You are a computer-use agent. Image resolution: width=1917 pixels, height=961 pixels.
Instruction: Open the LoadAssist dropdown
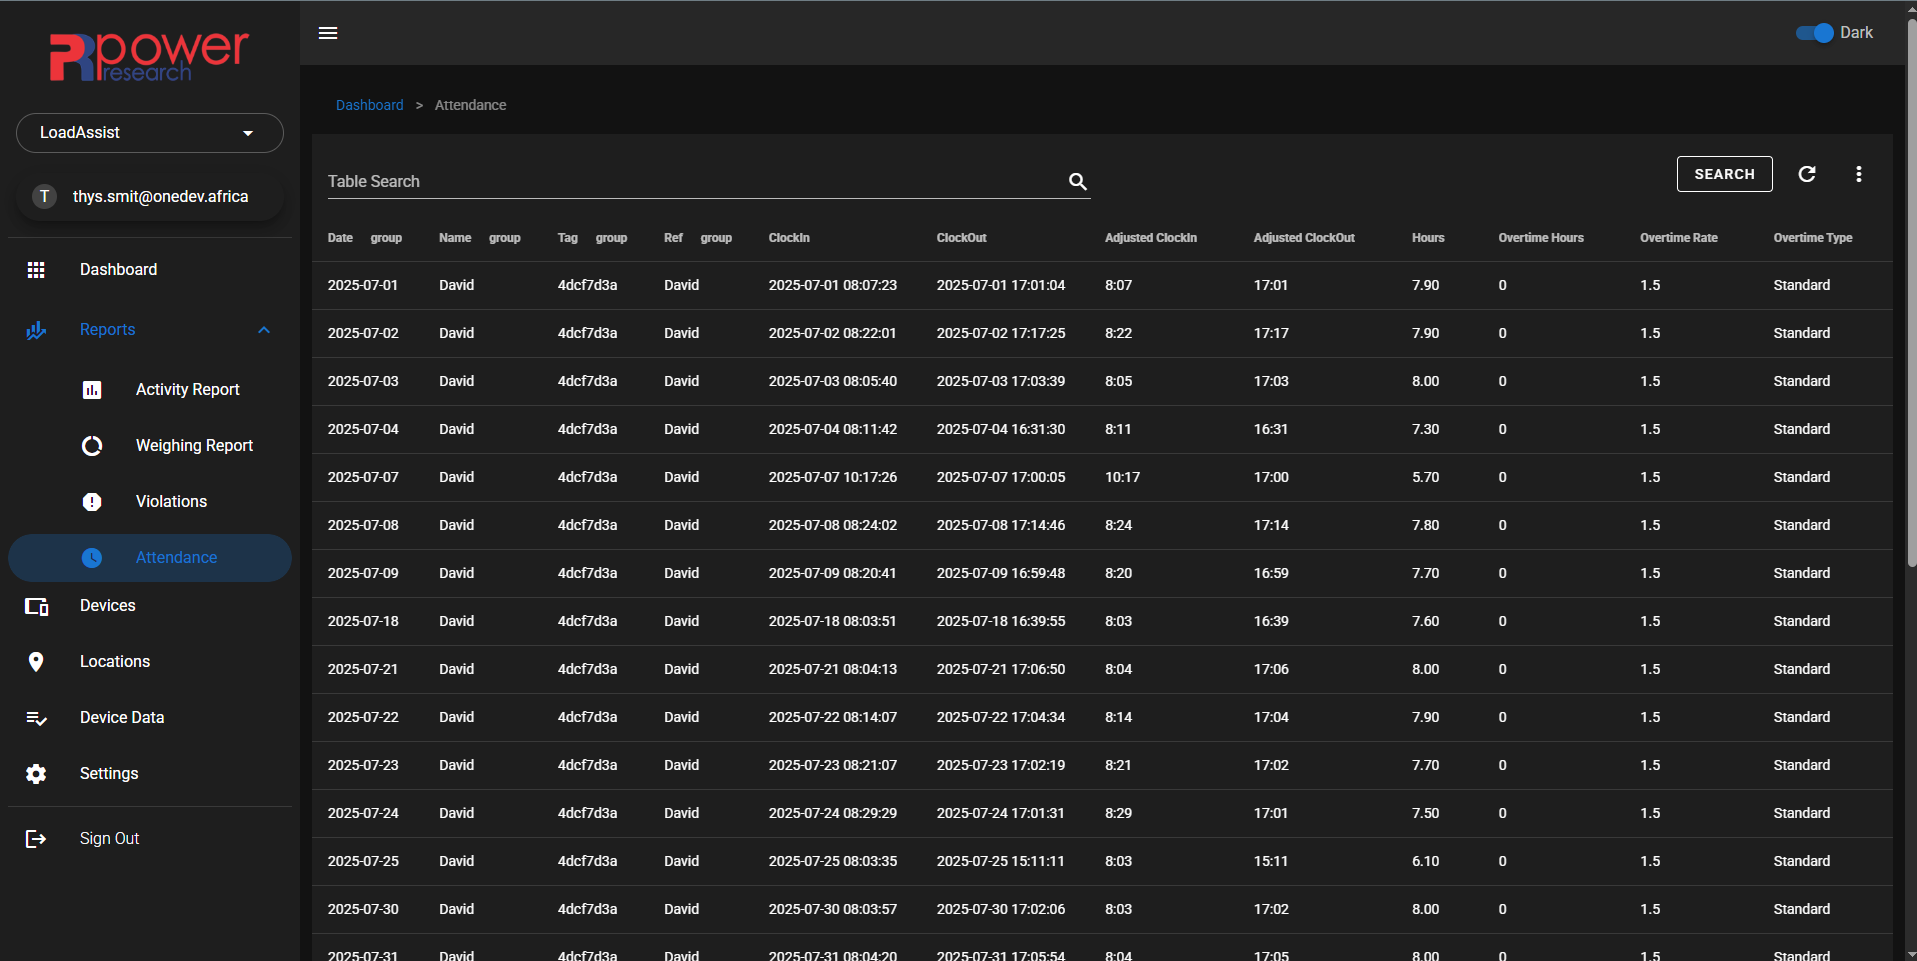pos(150,133)
